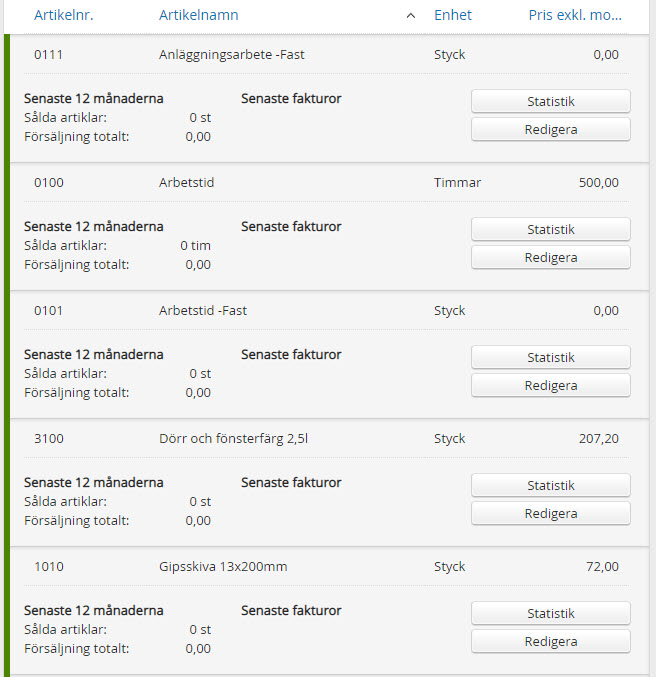The height and width of the screenshot is (677, 656).
Task: Click Redigera for Anläggningsarbete -Fast
Action: (x=550, y=129)
